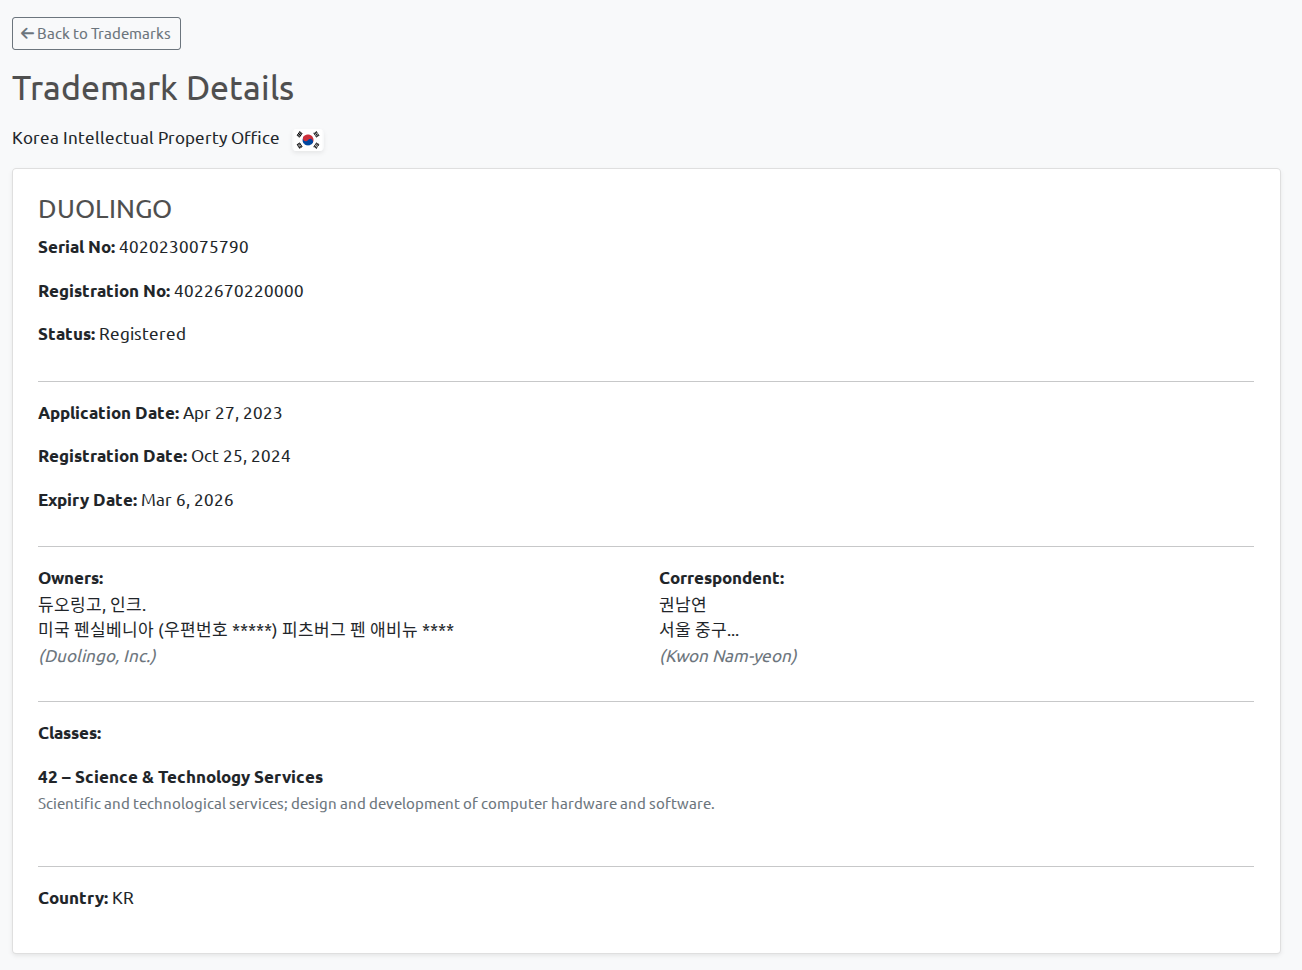Click the Korean owner address line
The width and height of the screenshot is (1302, 970).
click(246, 629)
